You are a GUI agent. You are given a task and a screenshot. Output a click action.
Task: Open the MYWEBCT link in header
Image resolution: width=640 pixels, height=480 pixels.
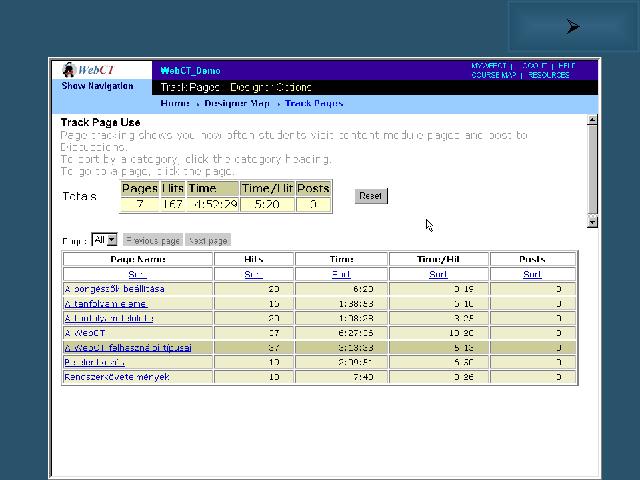tap(489, 66)
